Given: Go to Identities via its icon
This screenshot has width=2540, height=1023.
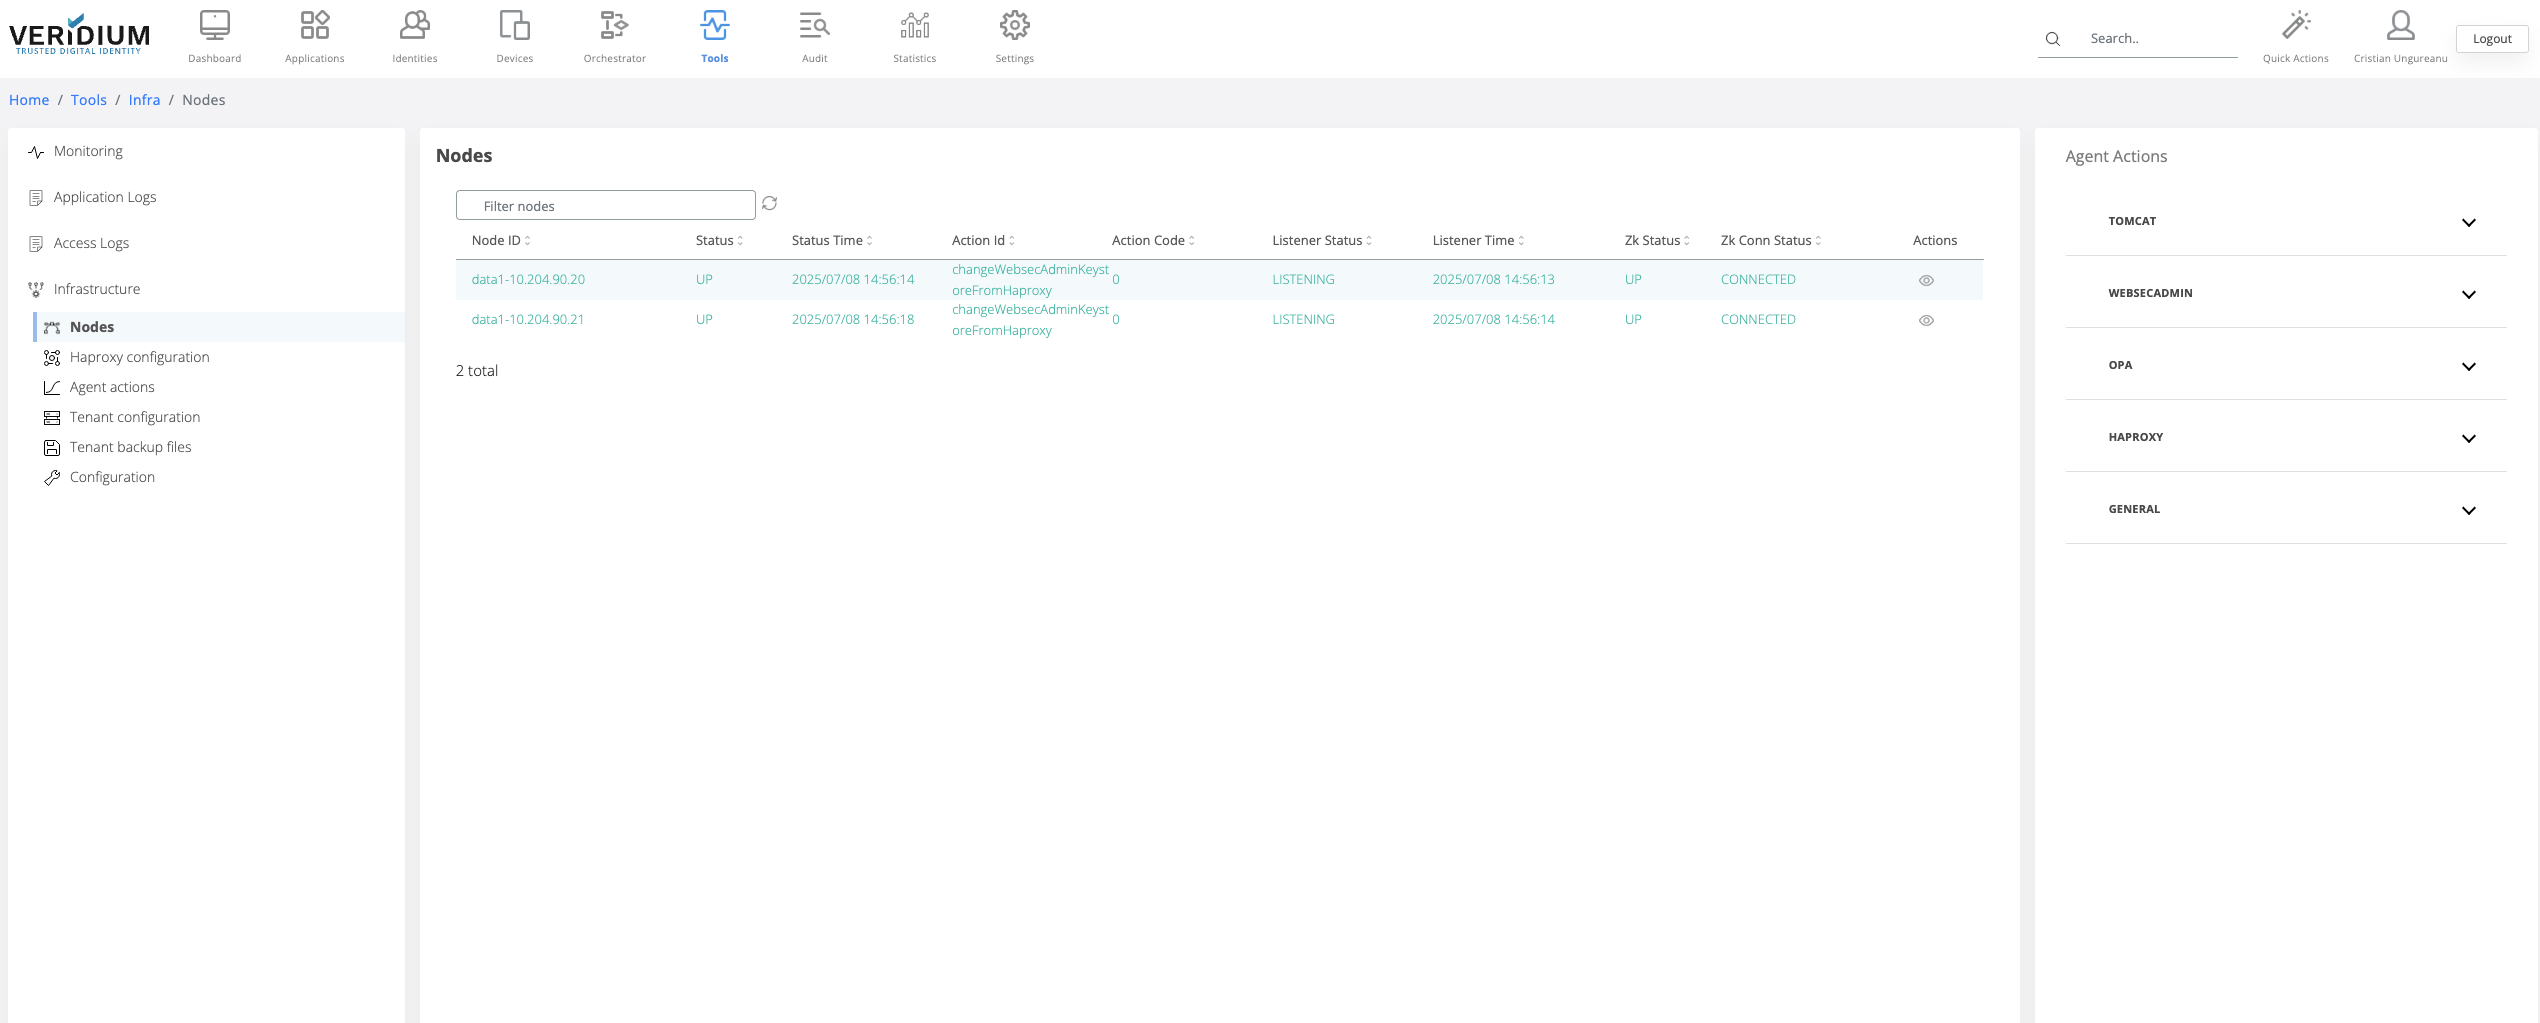Looking at the screenshot, I should click(x=414, y=26).
